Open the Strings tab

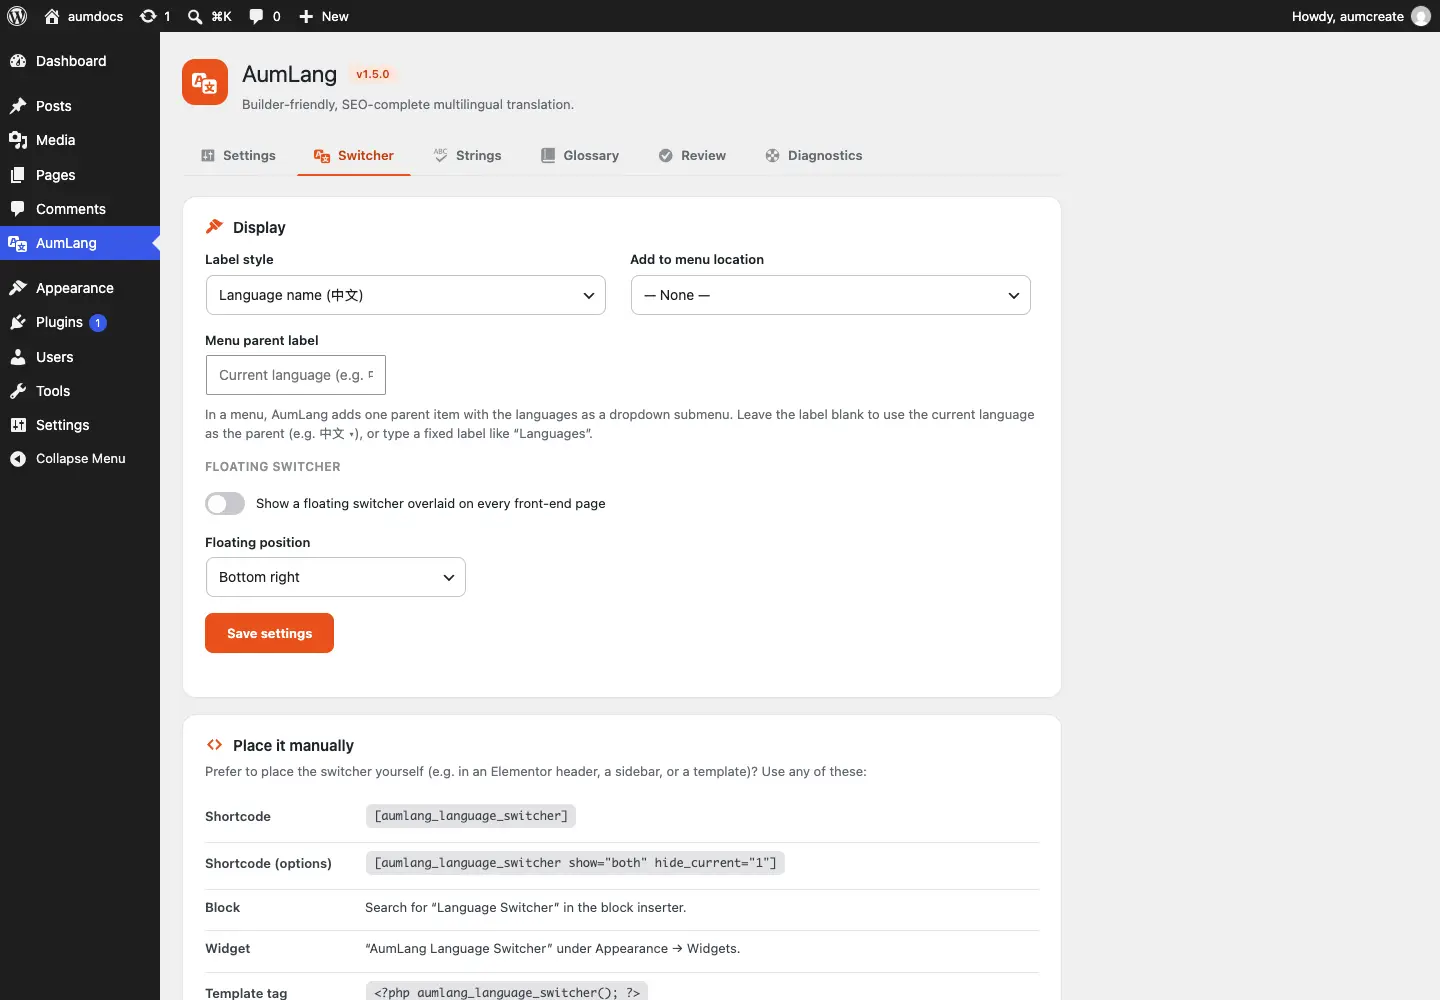click(468, 156)
